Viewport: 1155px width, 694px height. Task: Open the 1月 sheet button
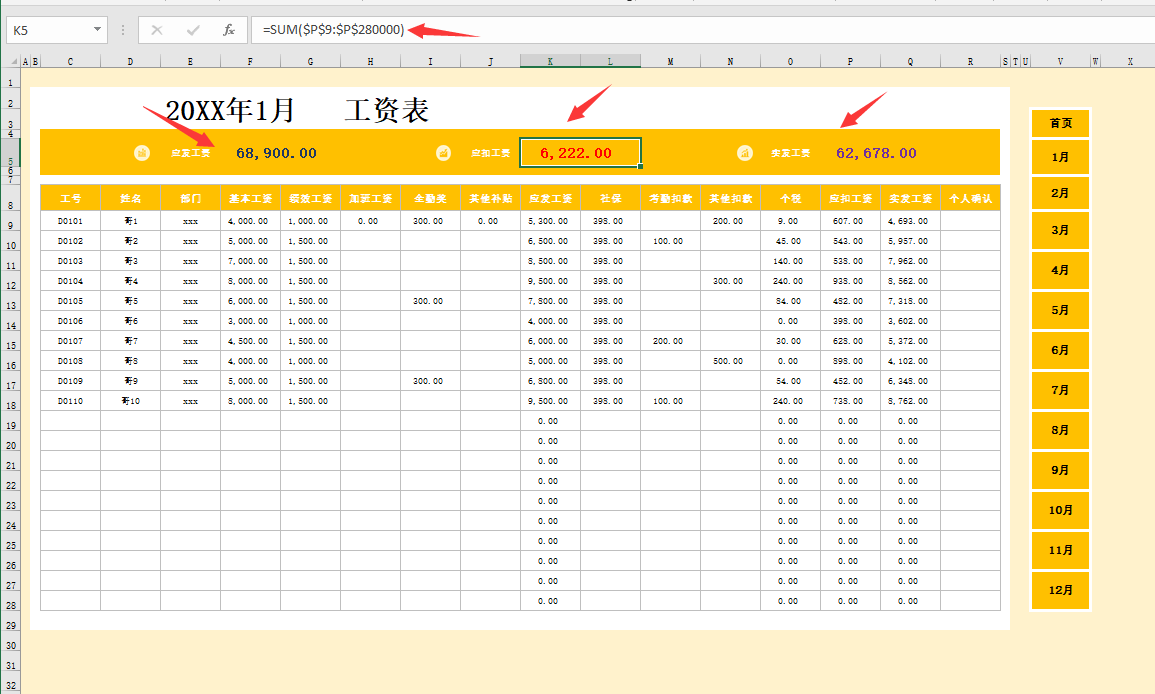click(1060, 157)
